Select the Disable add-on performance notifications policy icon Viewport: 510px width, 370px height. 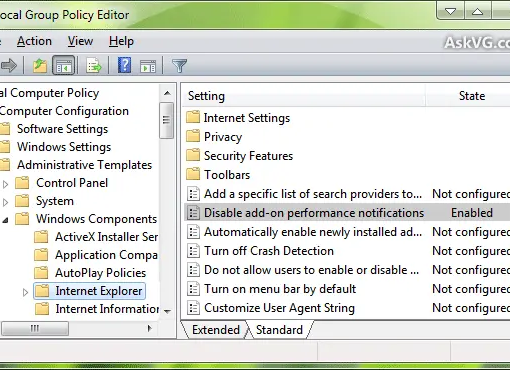click(x=193, y=213)
